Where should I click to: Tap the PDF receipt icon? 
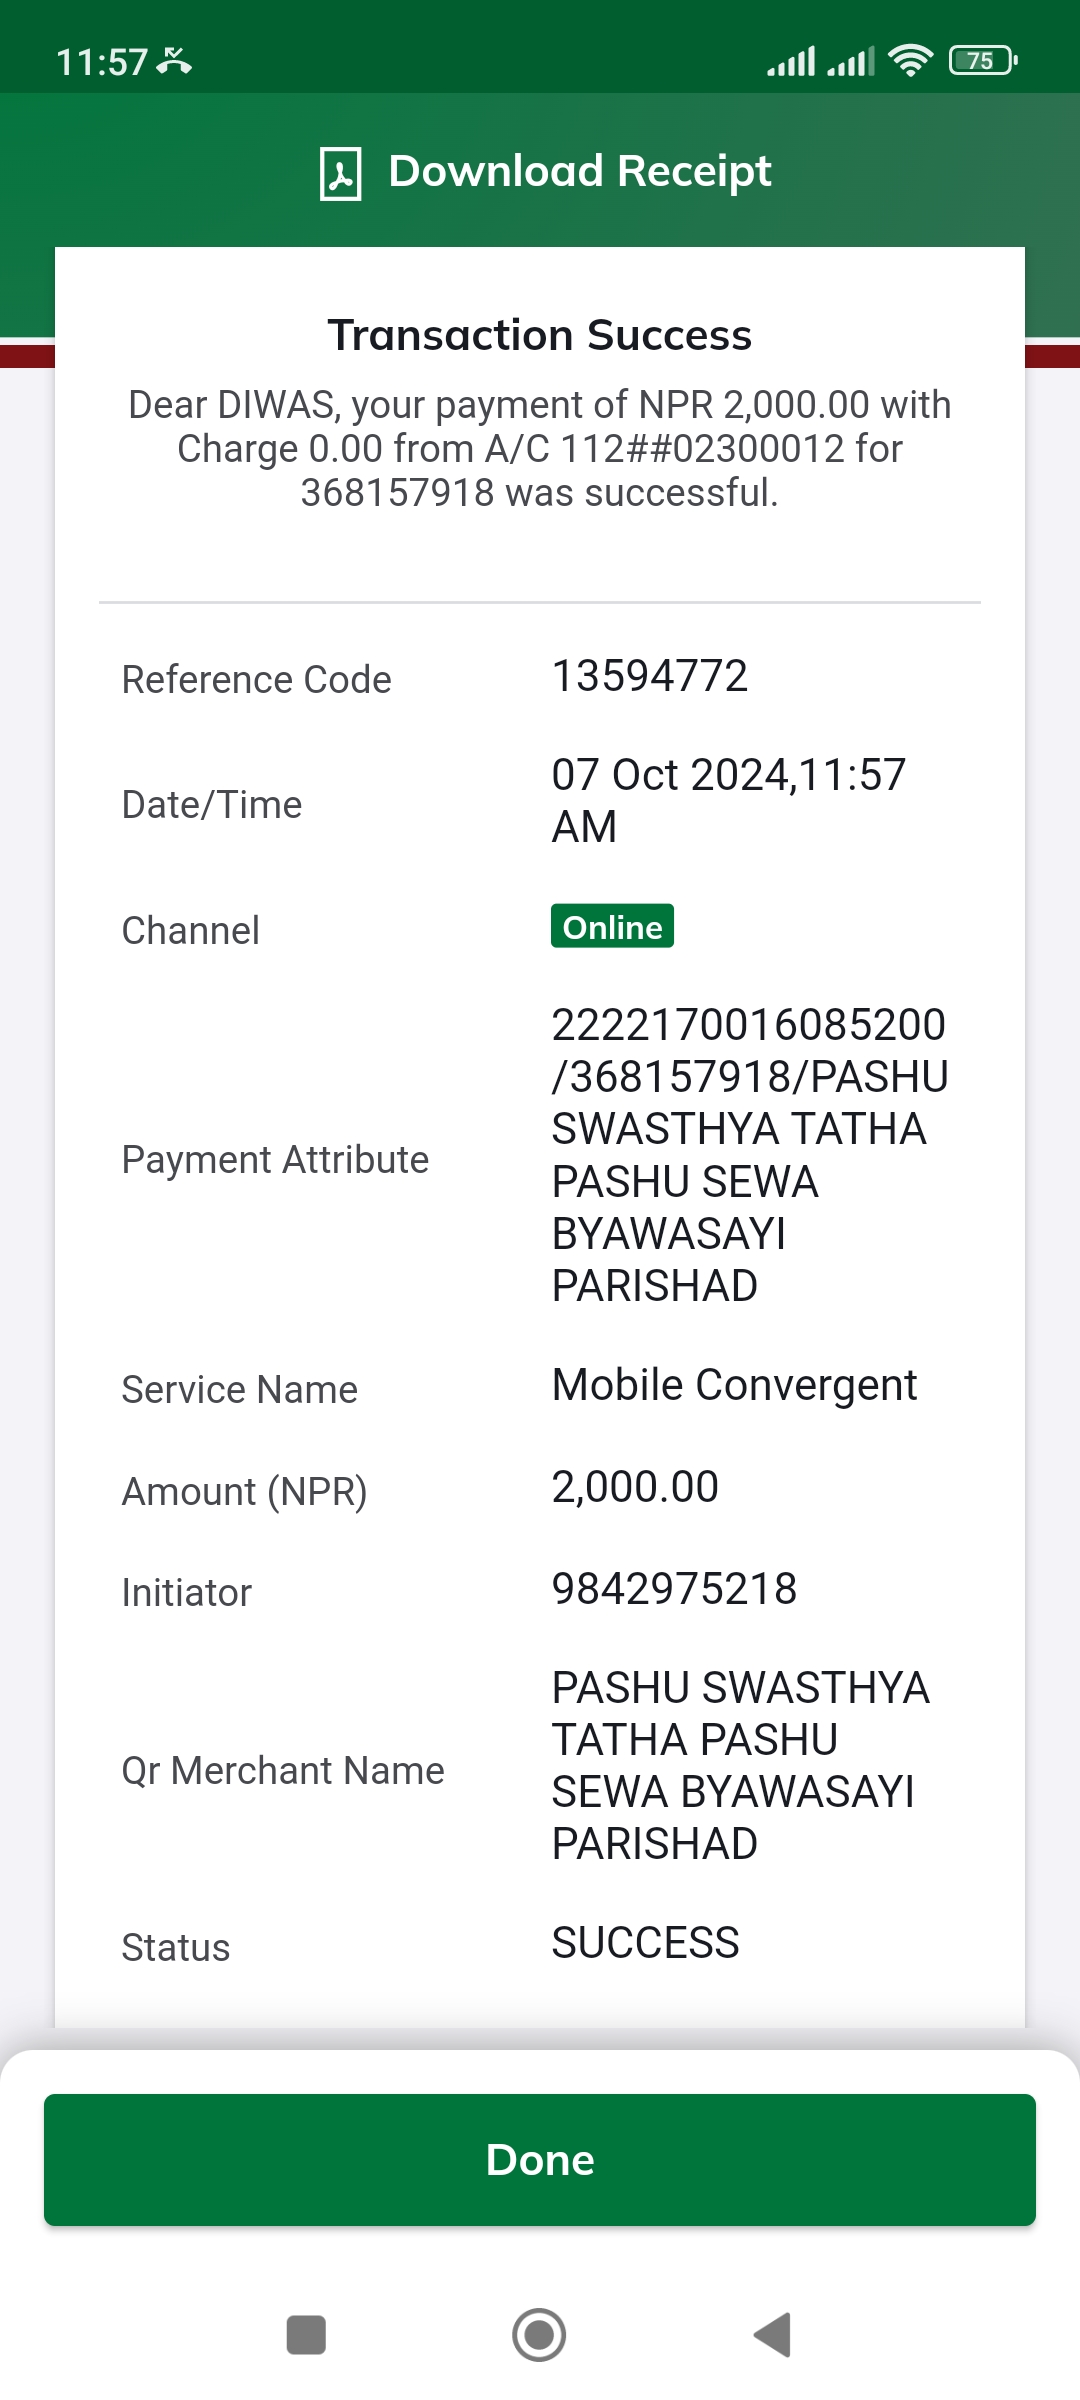(x=340, y=173)
